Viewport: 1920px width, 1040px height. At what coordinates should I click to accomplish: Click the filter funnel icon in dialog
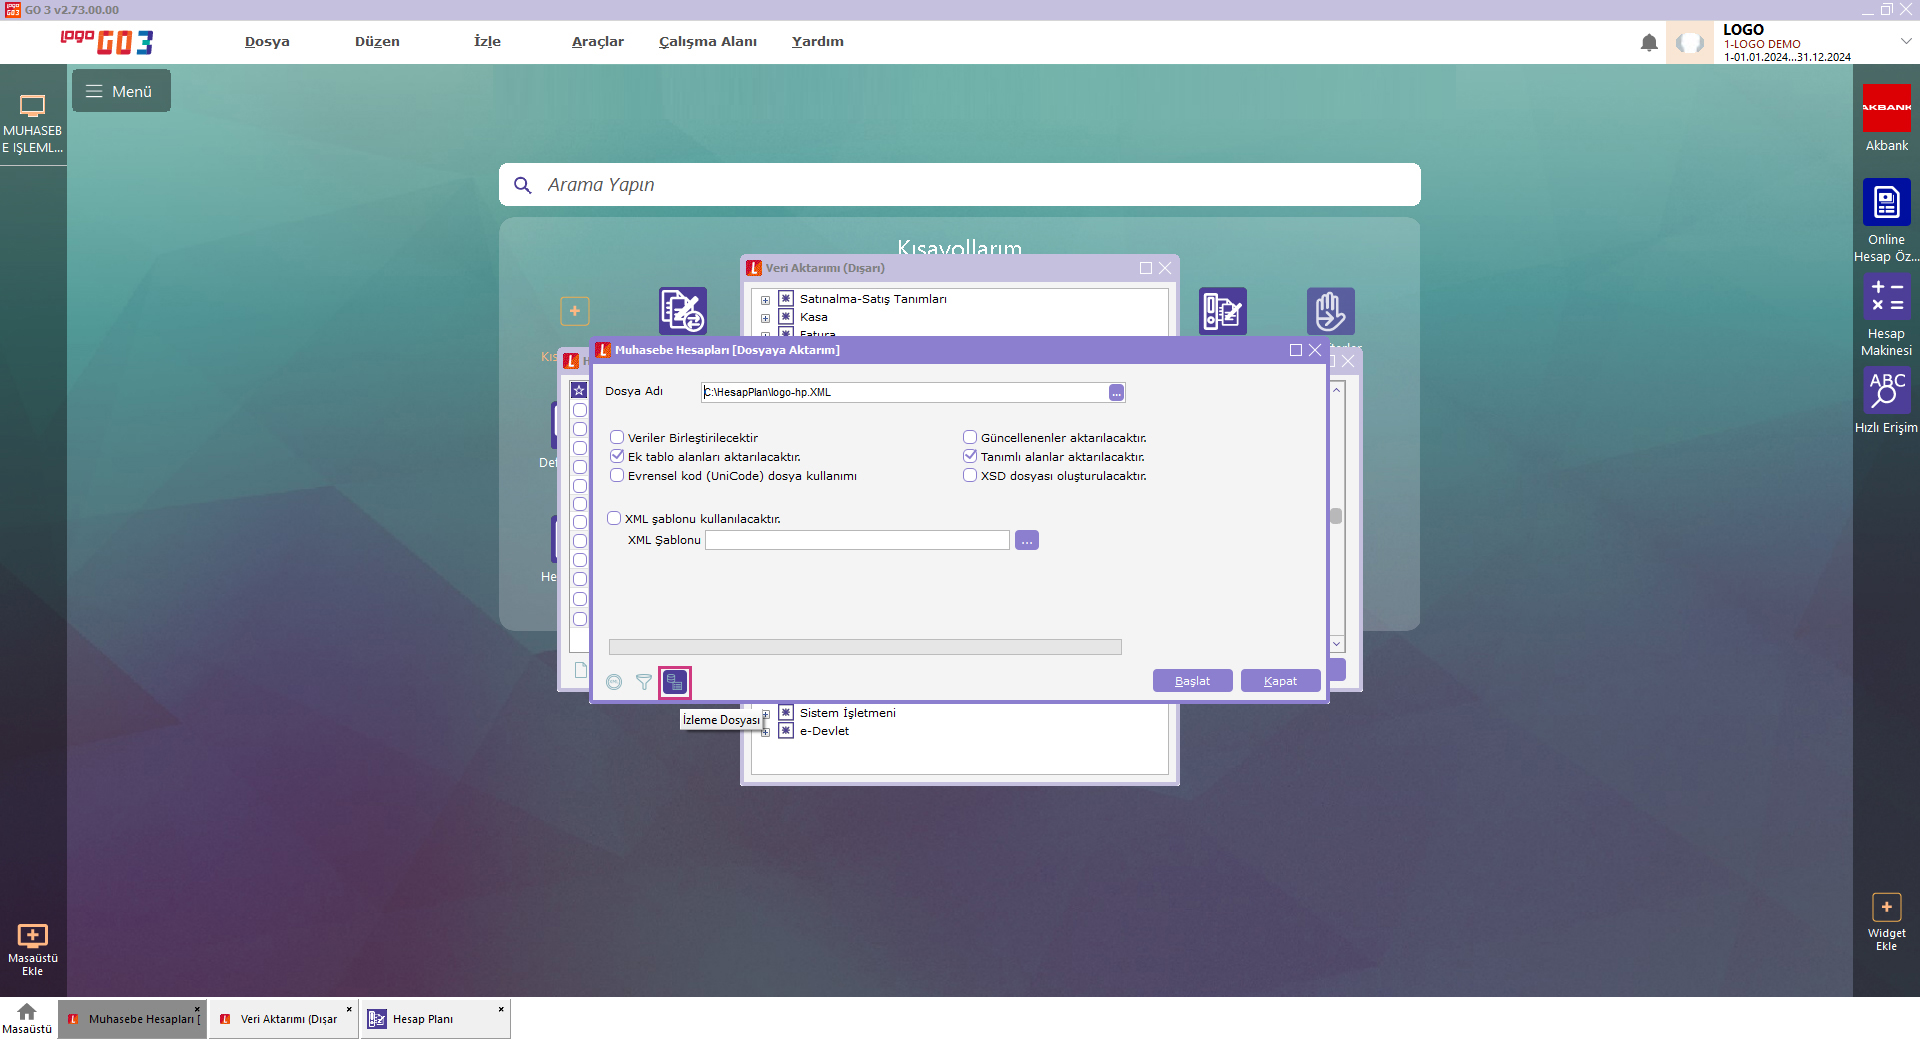(644, 682)
